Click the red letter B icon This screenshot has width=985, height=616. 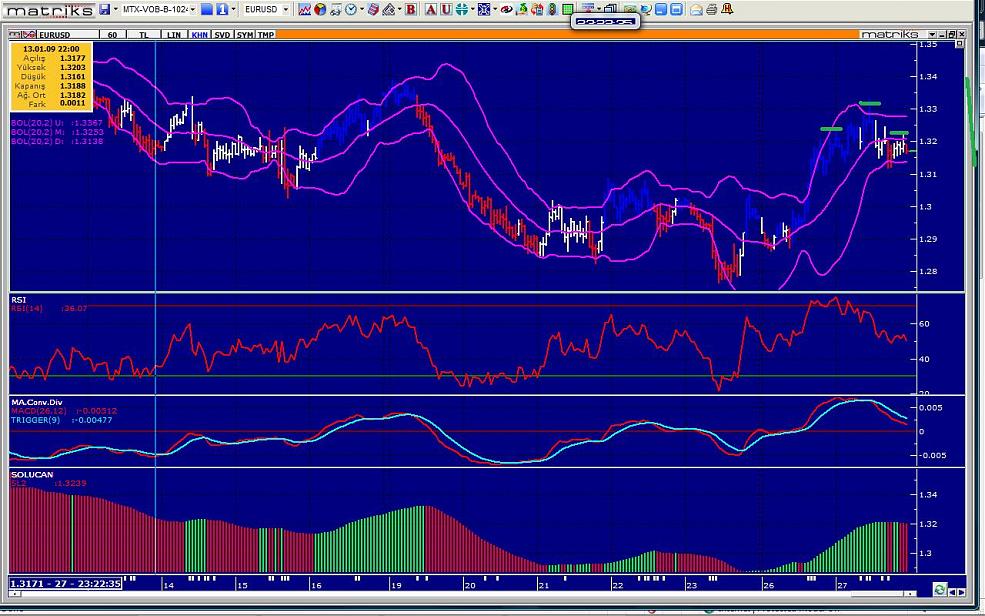click(411, 10)
